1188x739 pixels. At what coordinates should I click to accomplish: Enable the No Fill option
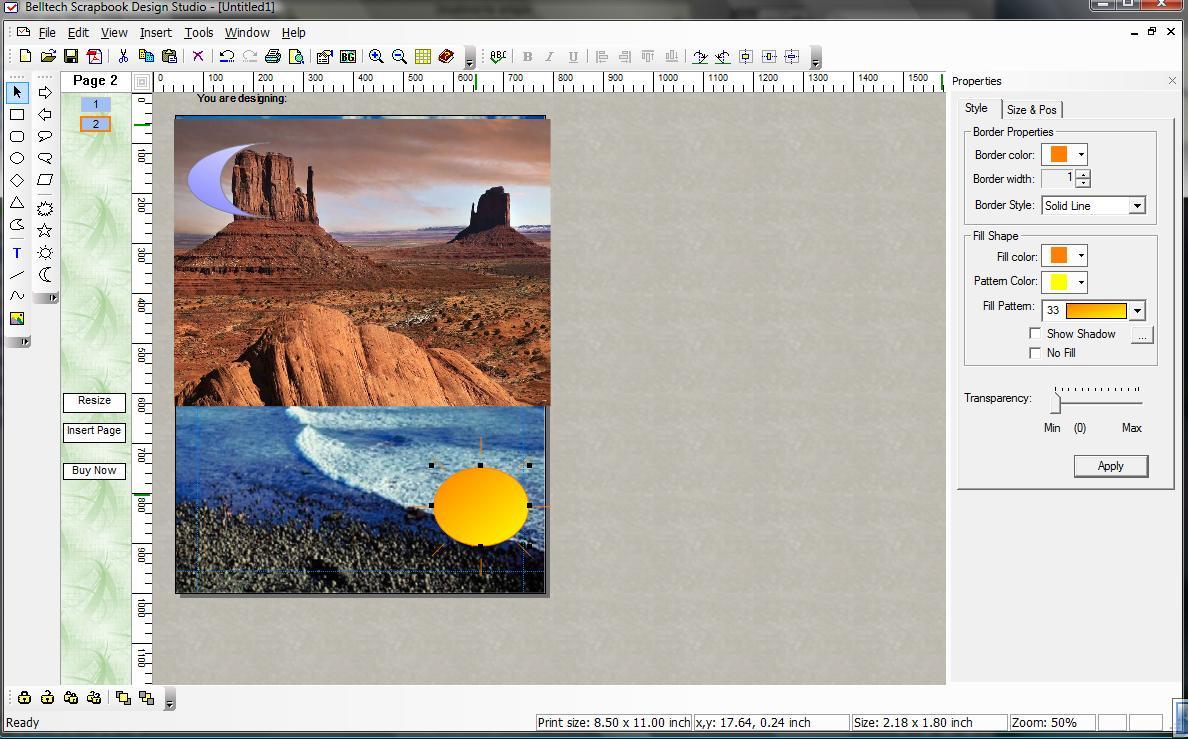(1036, 352)
